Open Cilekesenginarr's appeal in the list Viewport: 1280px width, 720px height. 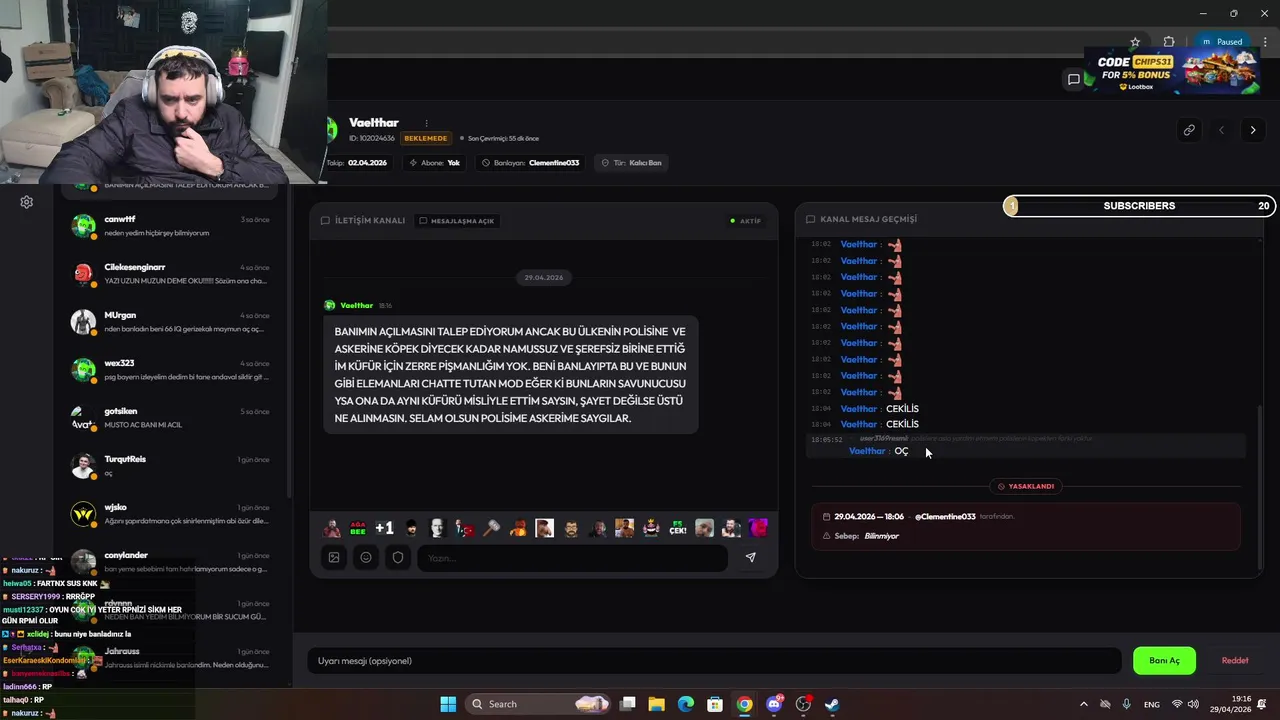pos(170,274)
